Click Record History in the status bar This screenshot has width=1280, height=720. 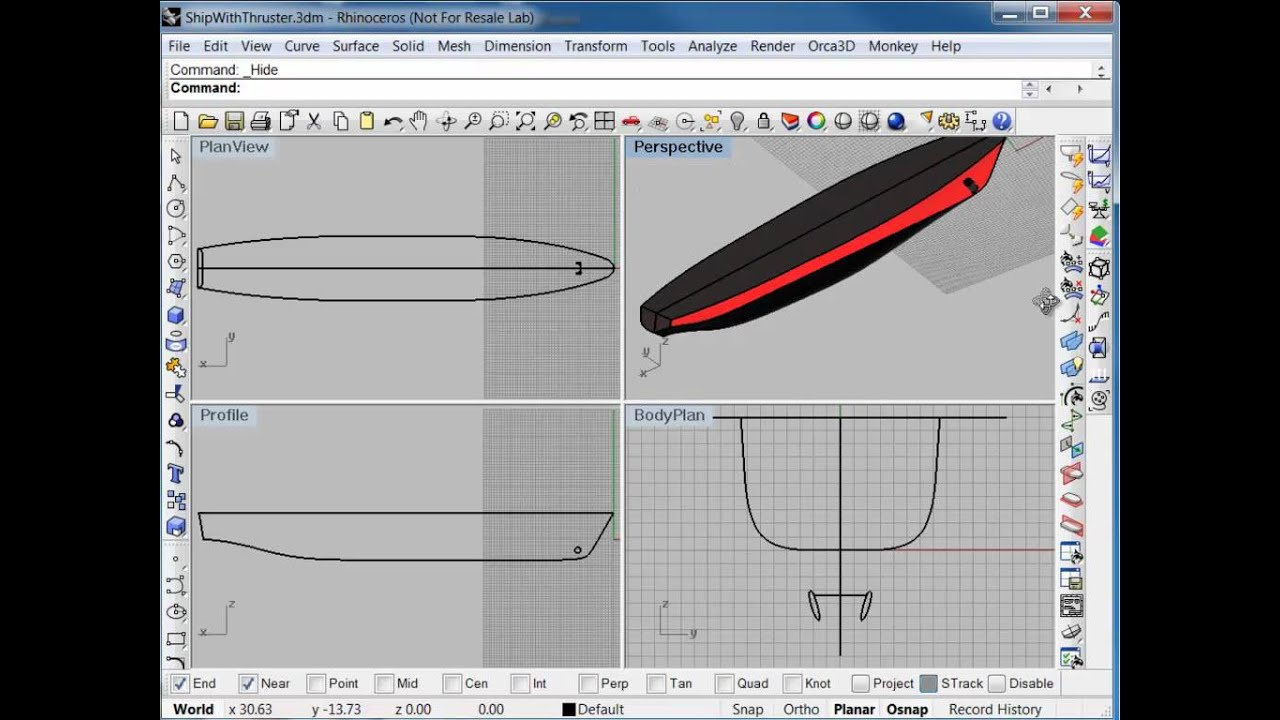995,709
